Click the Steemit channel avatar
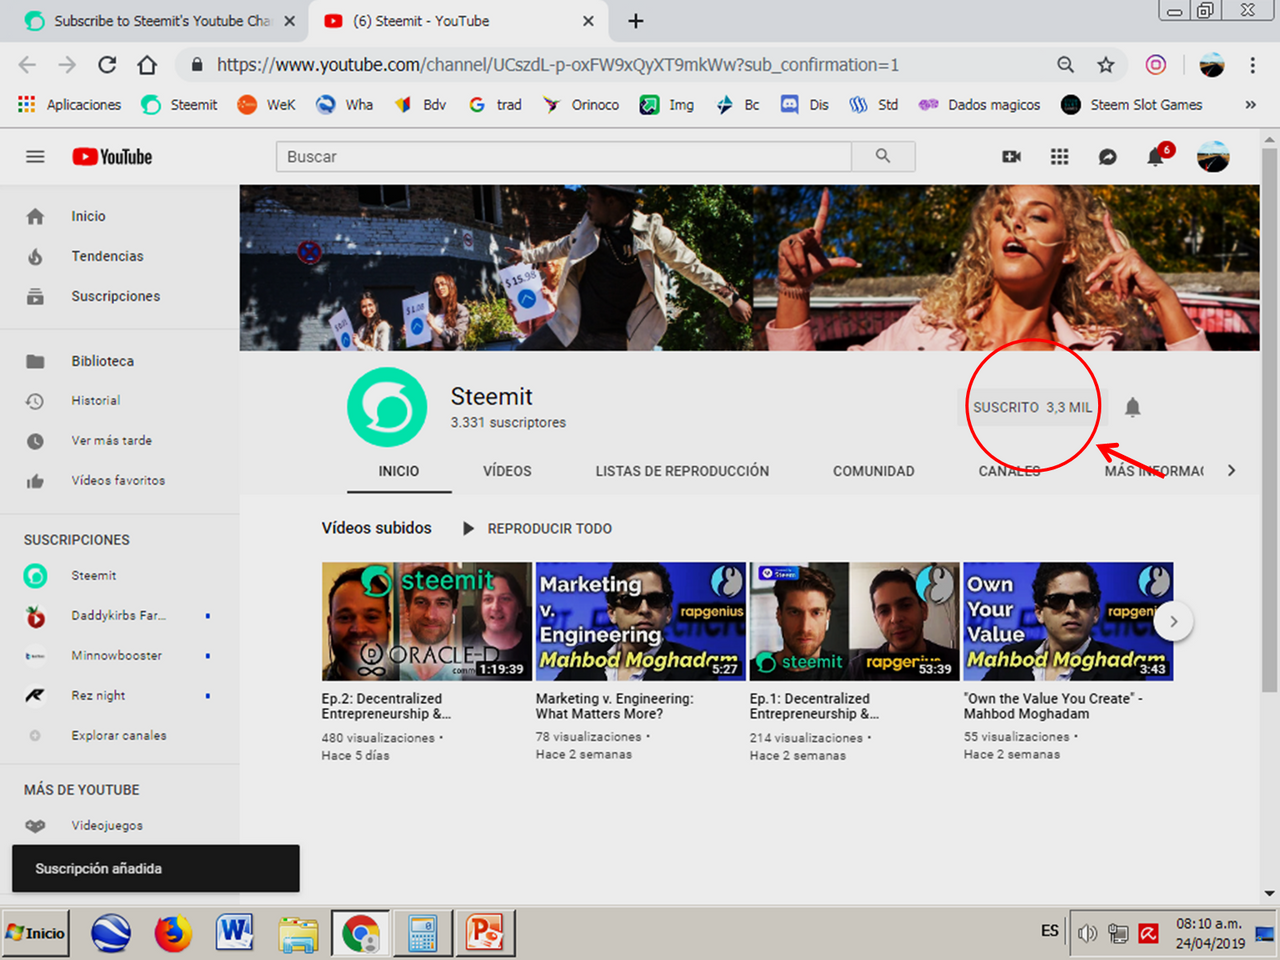The width and height of the screenshot is (1280, 960). 387,407
